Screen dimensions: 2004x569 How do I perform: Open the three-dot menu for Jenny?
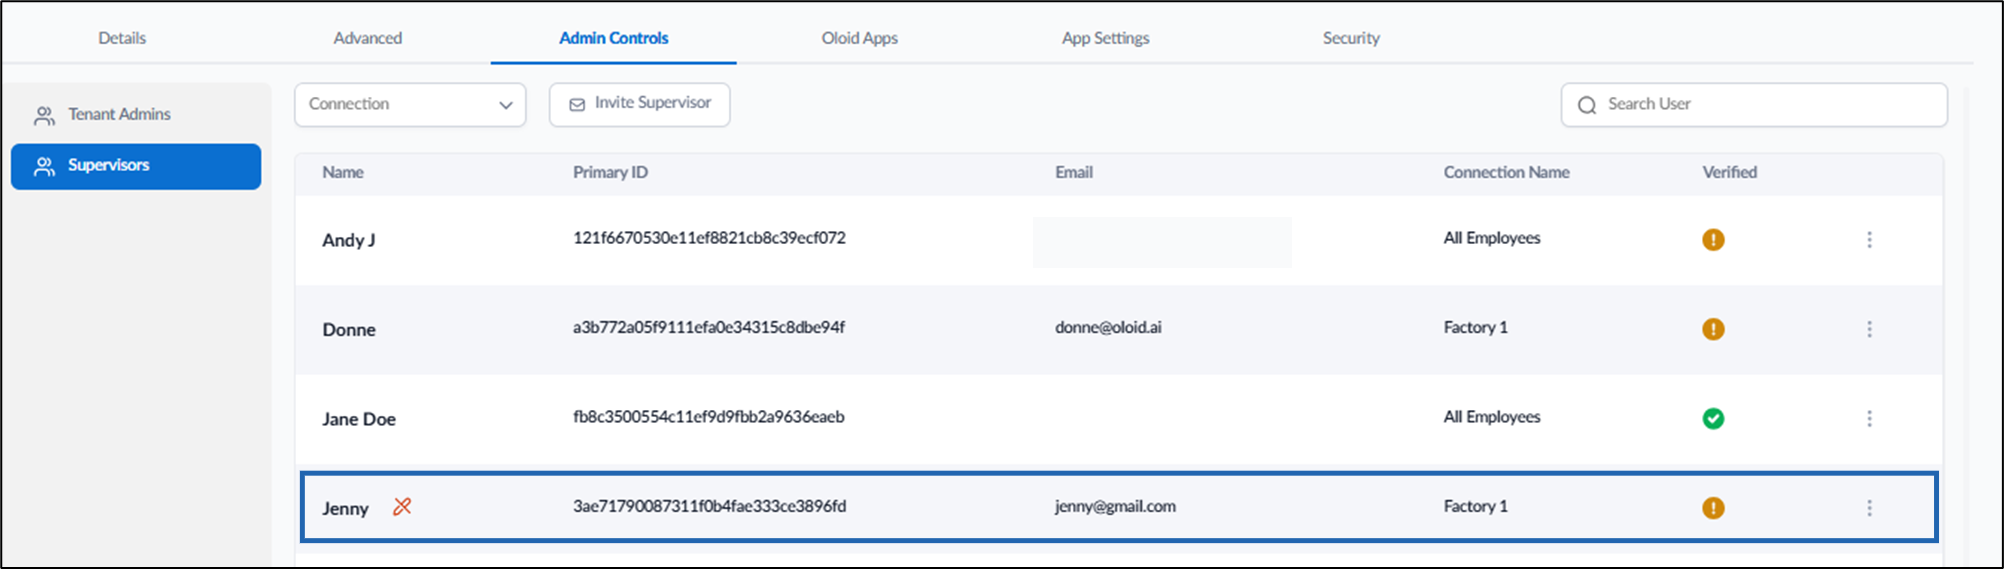[x=1869, y=508]
